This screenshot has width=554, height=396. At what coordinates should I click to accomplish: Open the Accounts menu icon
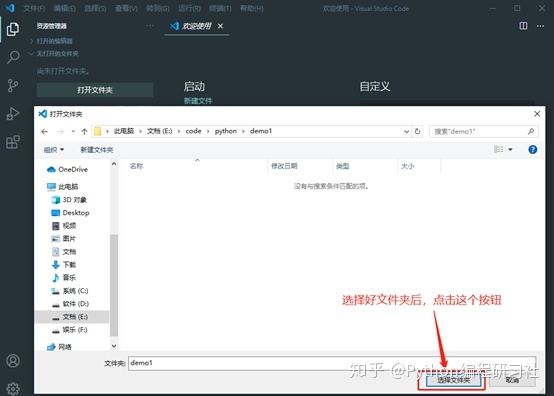pos(13,361)
